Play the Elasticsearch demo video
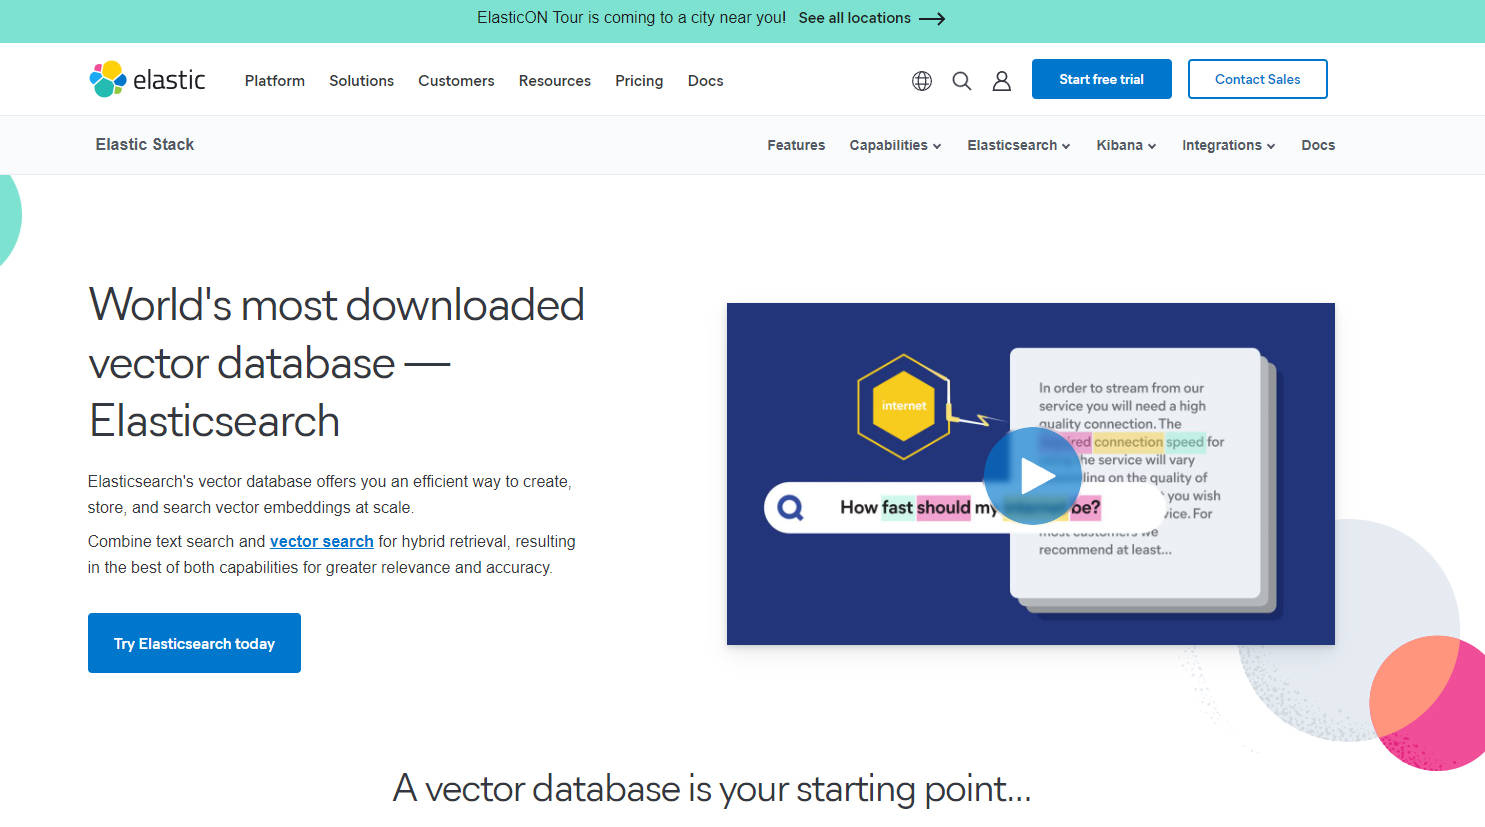Screen dimensions: 1485x827 click(1033, 476)
